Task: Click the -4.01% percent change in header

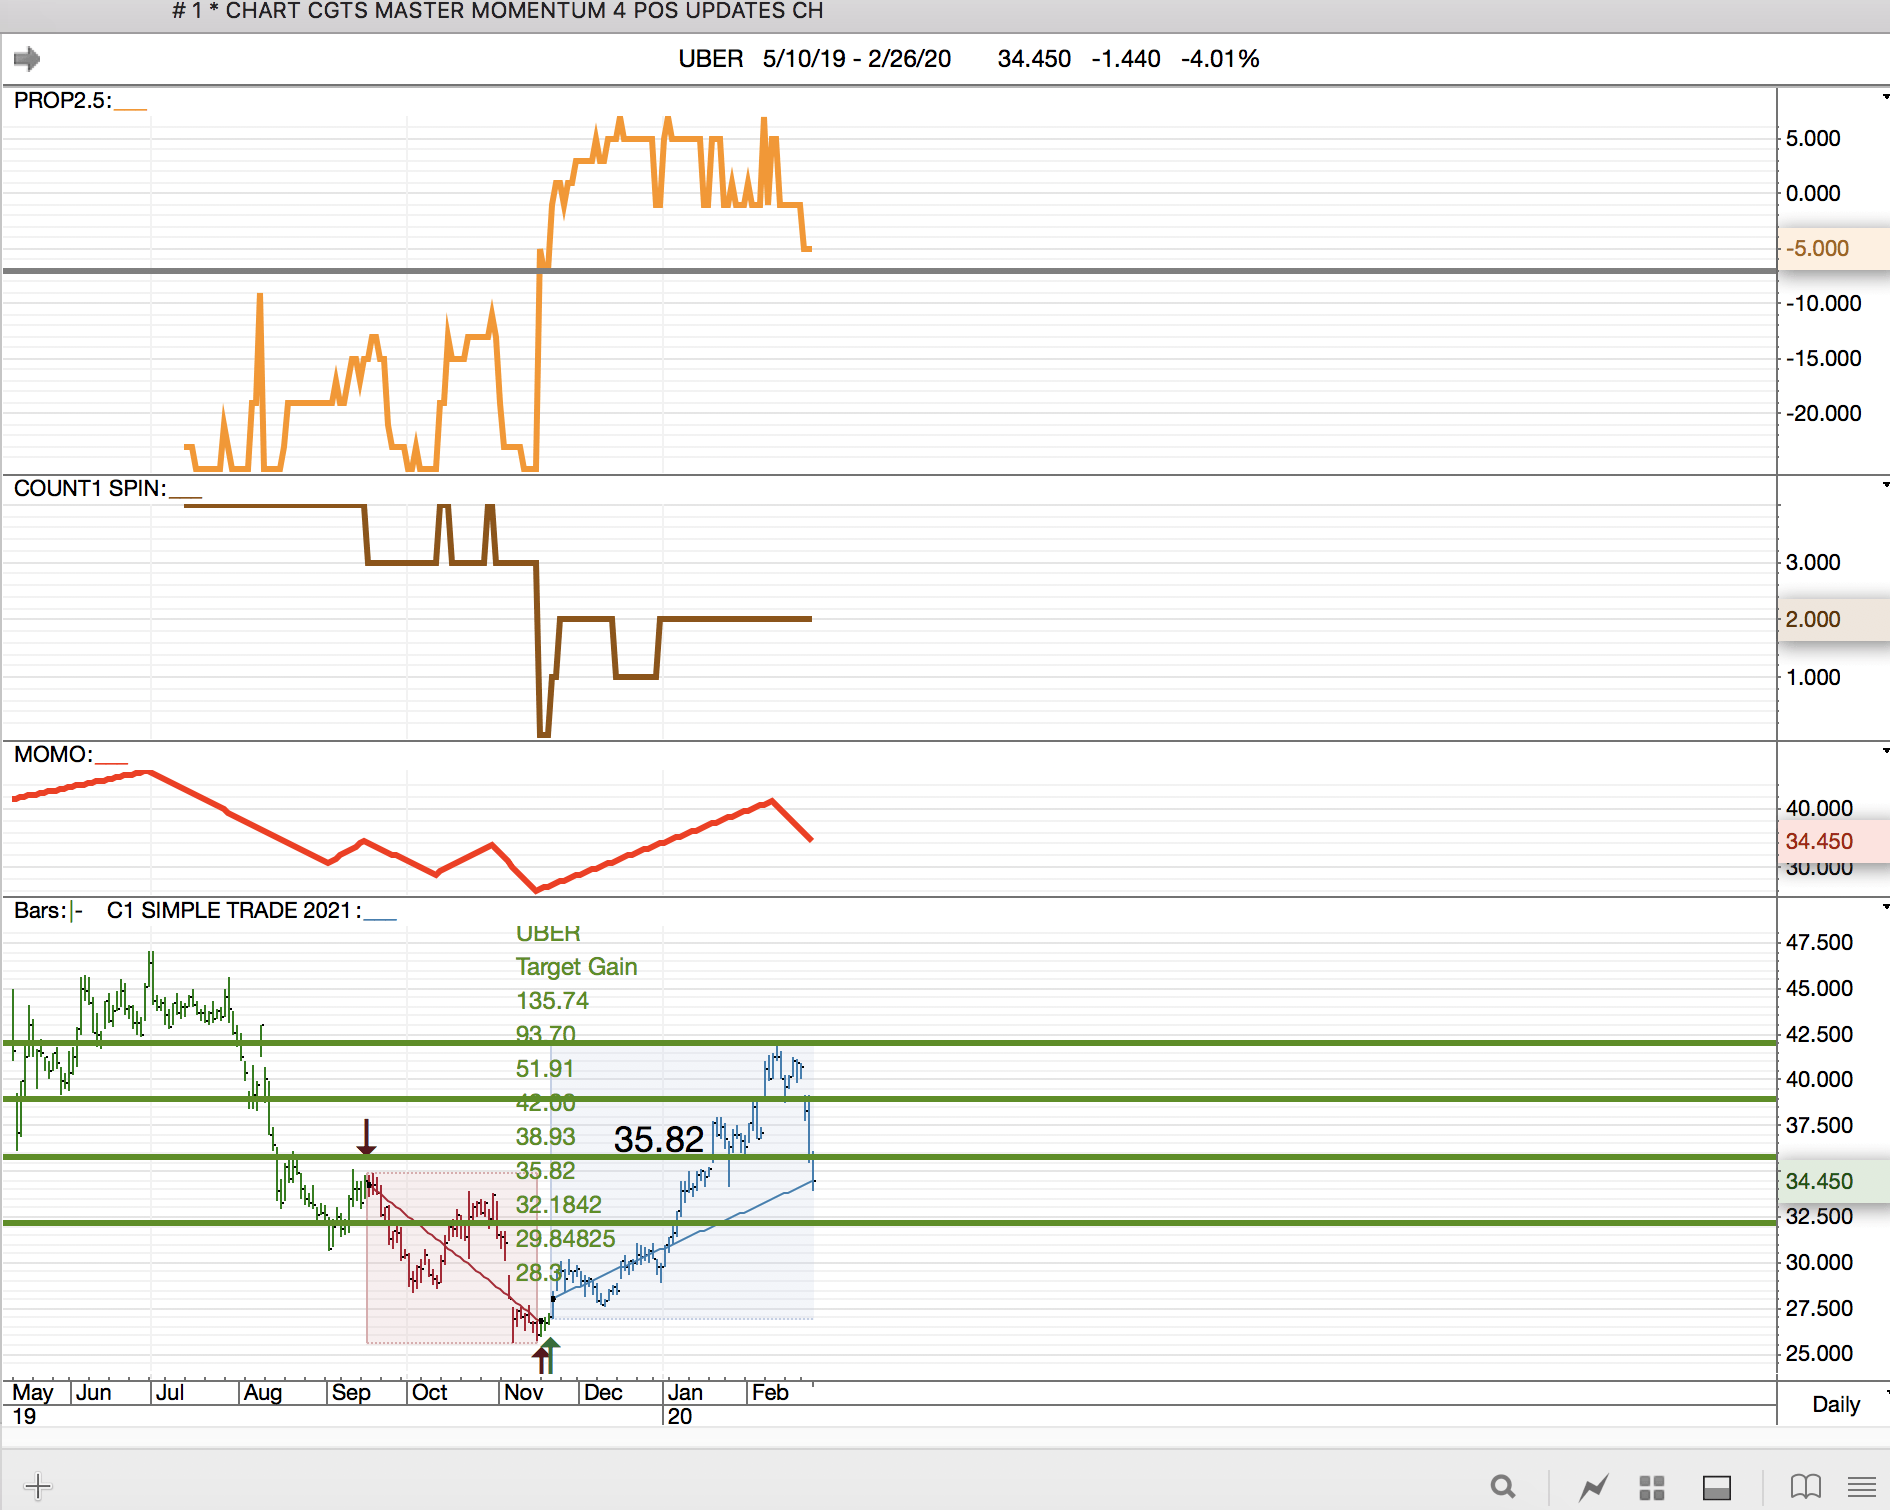Action: [1220, 59]
